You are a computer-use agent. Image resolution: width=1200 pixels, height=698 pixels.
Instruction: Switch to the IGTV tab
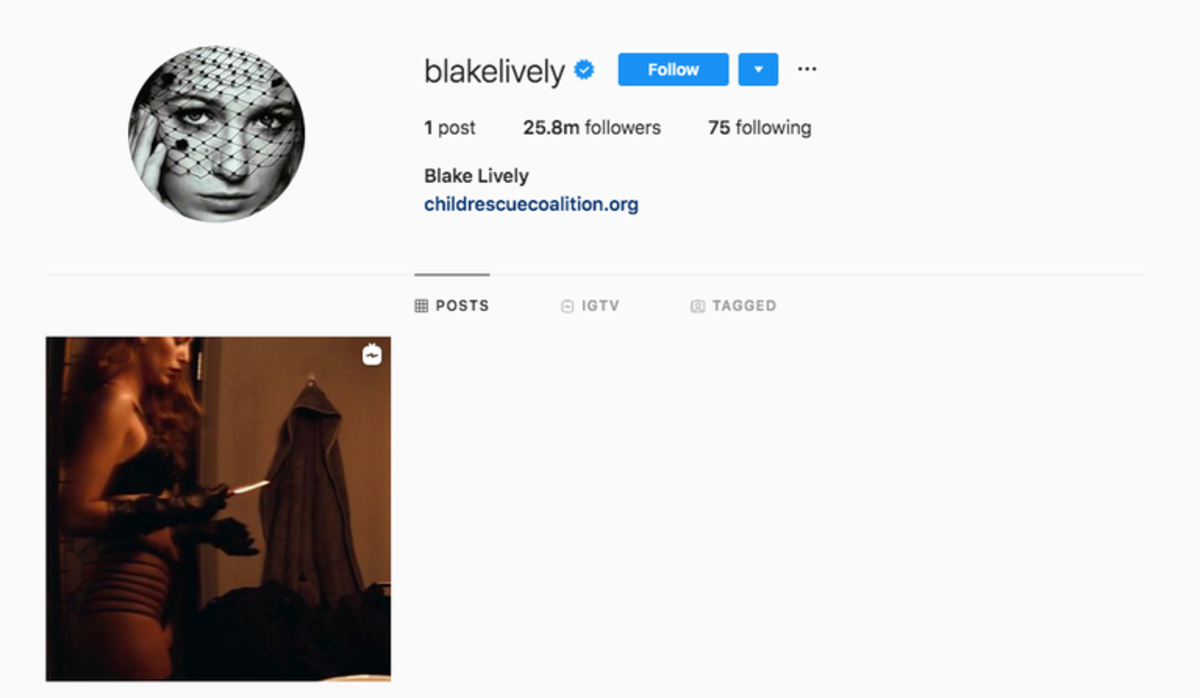pos(590,306)
